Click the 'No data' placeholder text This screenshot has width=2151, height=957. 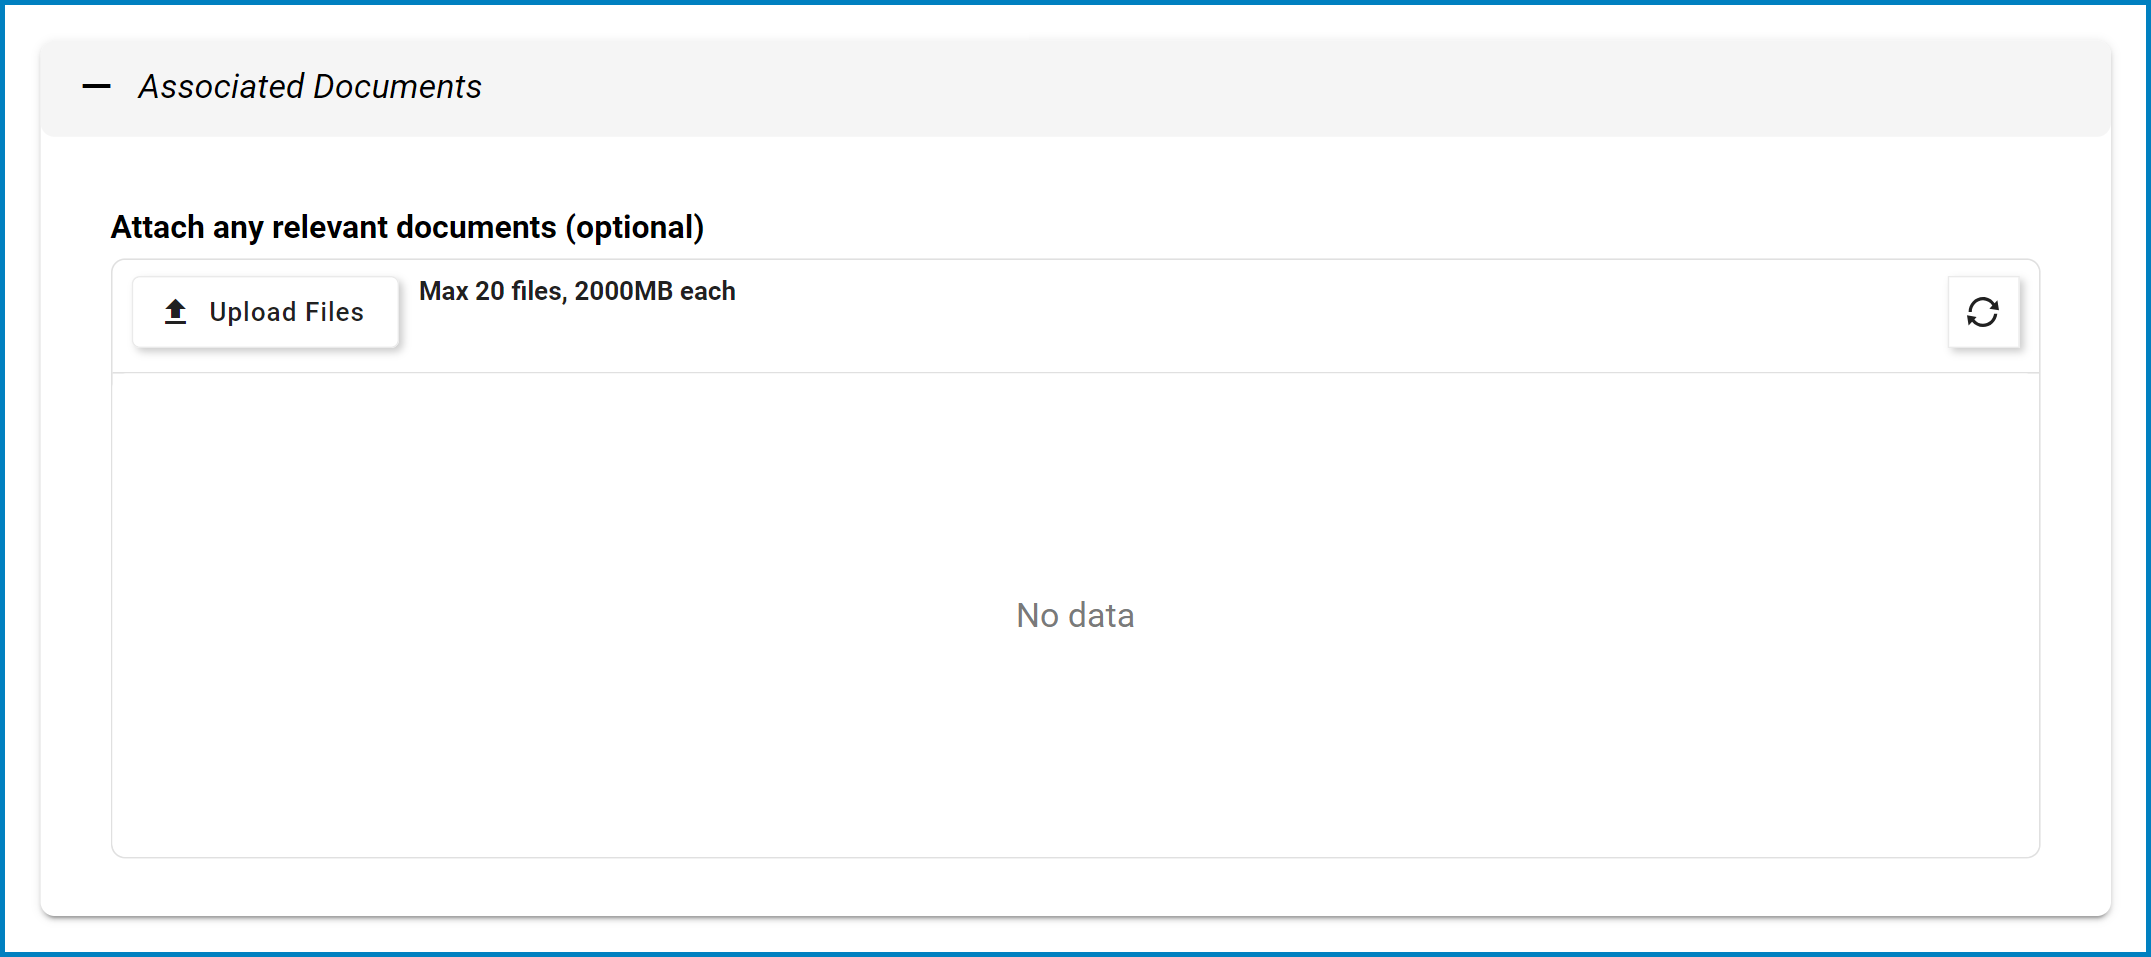[x=1075, y=615]
